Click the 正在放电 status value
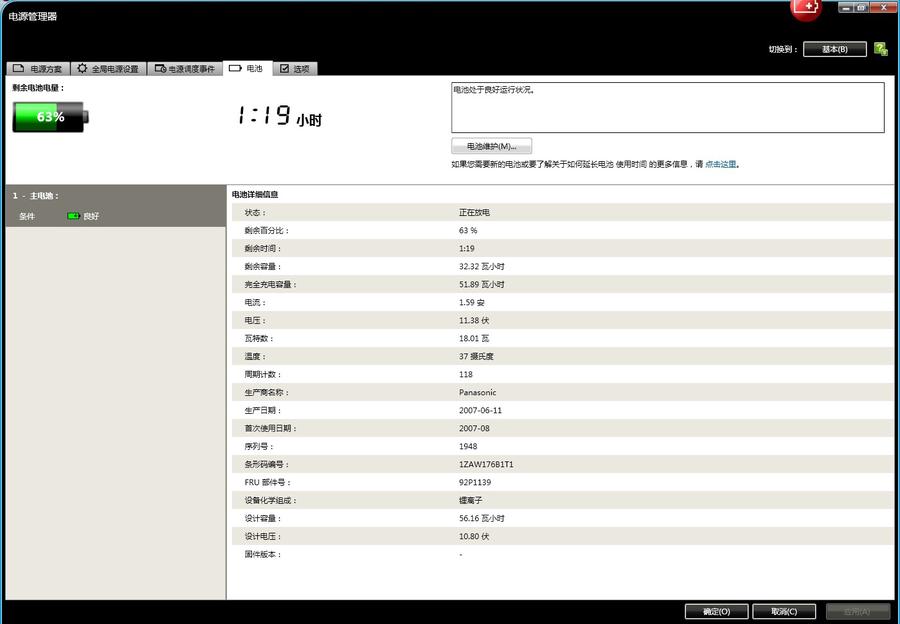 [474, 212]
